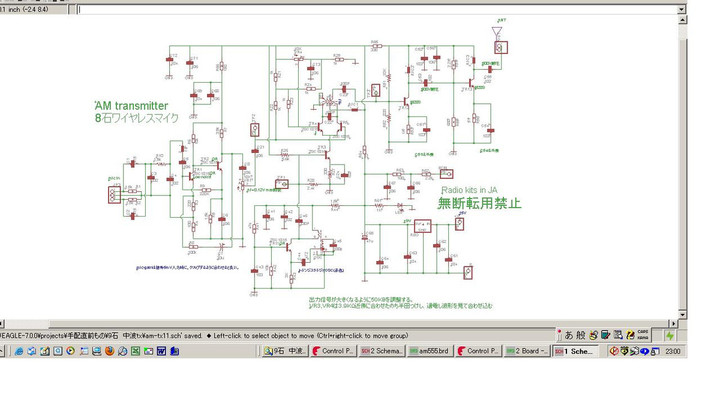
Task: Open the 2 Board taskbar group
Action: pos(530,352)
